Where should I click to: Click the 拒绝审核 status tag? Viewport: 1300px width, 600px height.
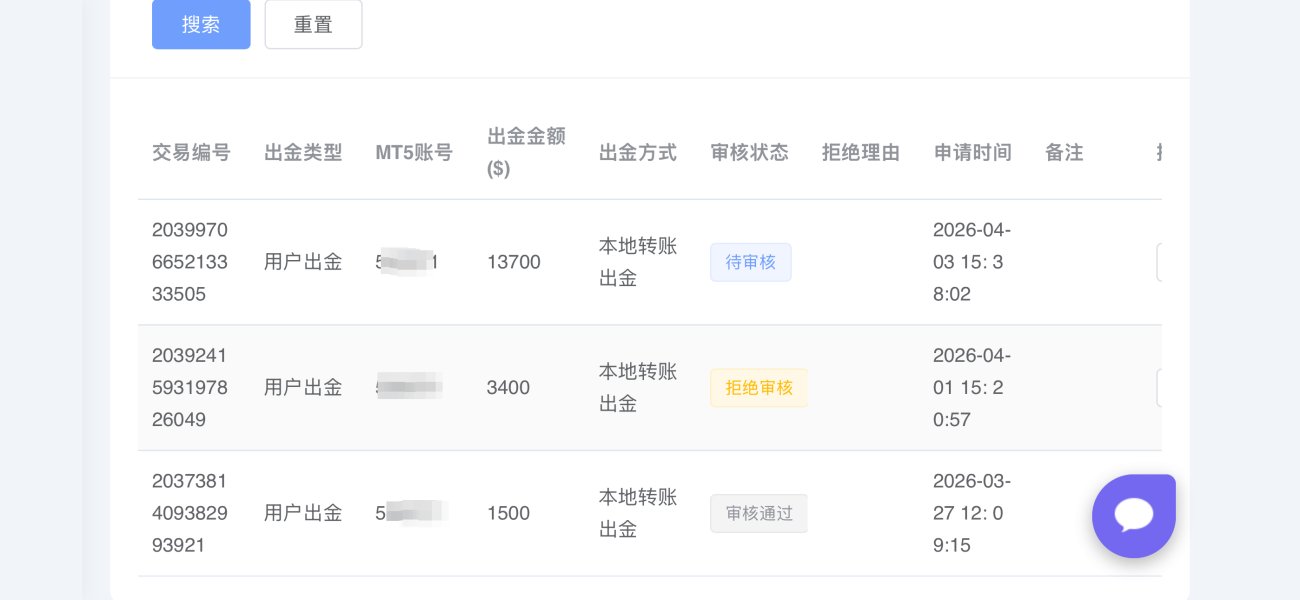(x=758, y=388)
